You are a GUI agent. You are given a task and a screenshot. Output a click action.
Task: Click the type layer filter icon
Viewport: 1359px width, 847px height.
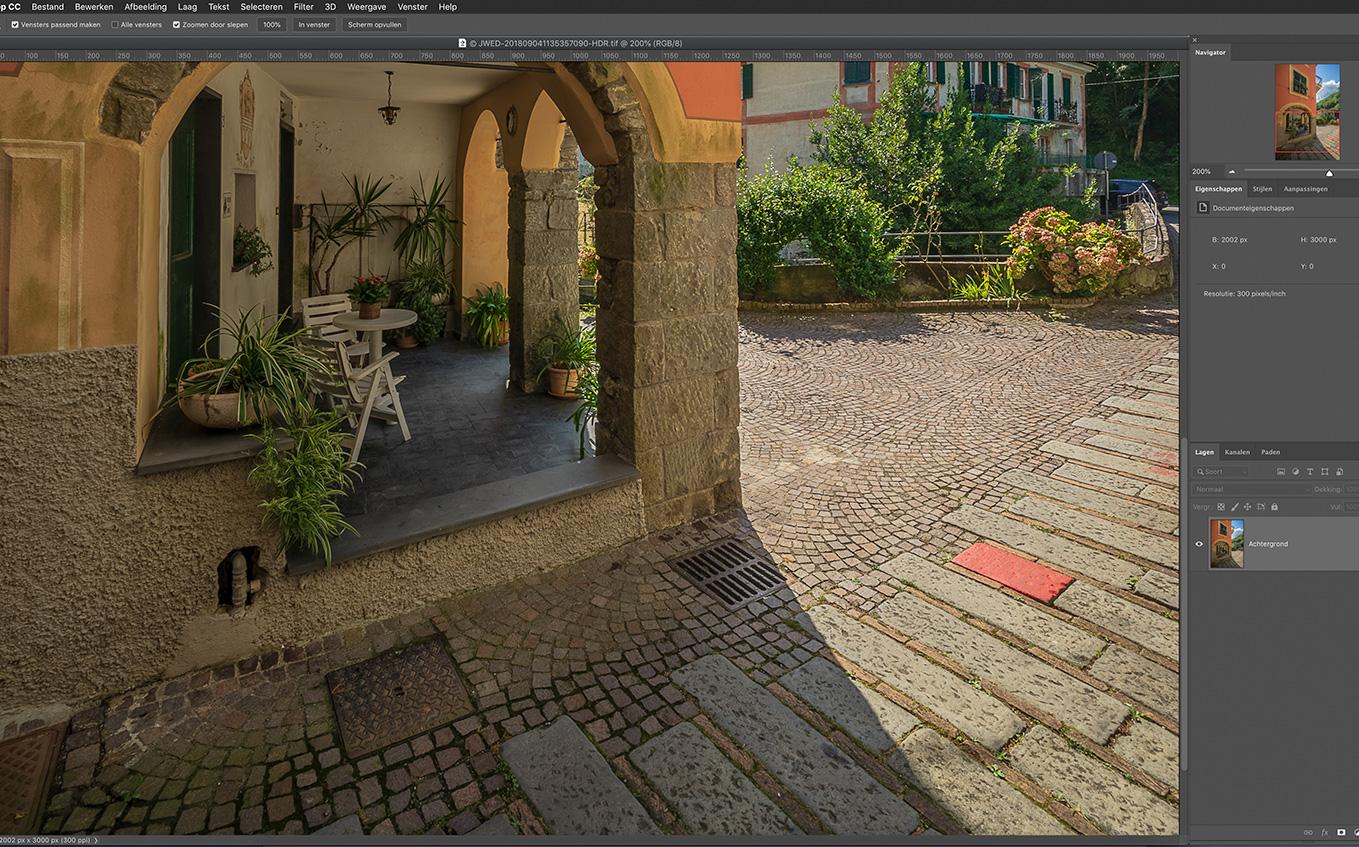[1310, 472]
